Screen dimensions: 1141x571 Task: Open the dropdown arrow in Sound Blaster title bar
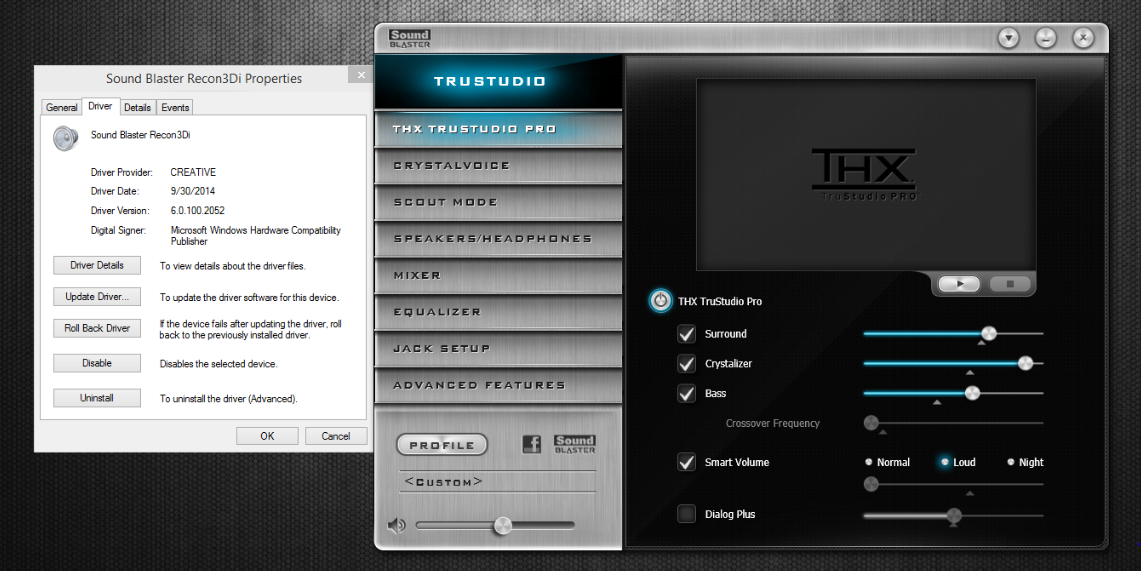1009,38
